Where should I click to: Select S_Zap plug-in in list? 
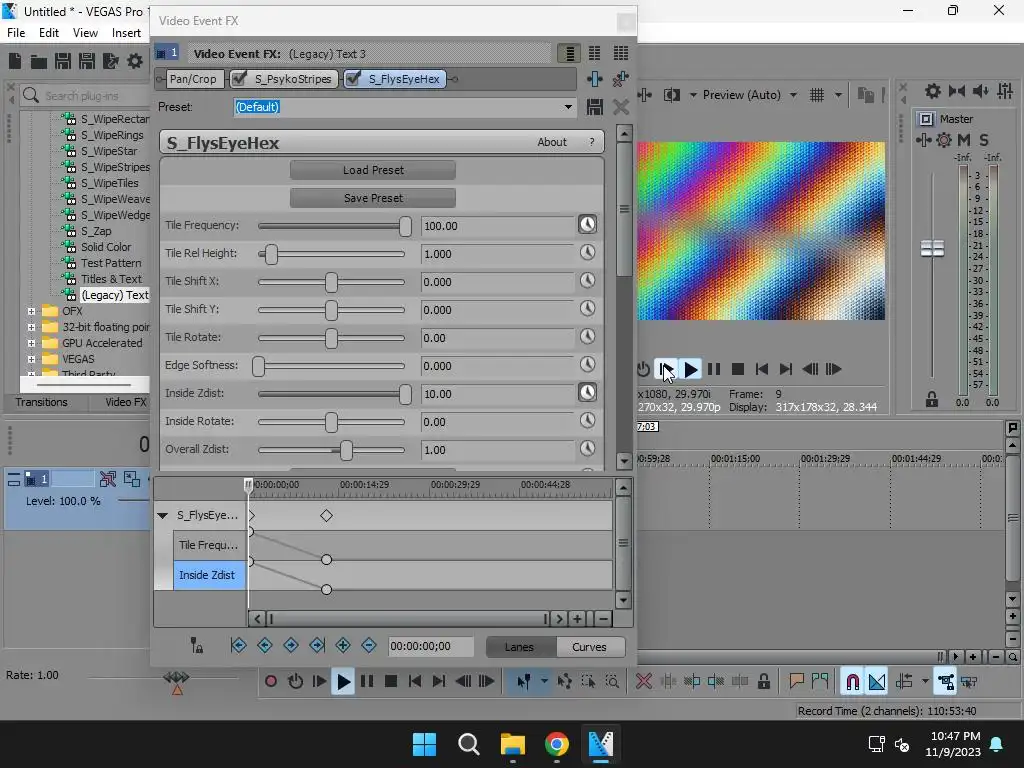[x=96, y=231]
